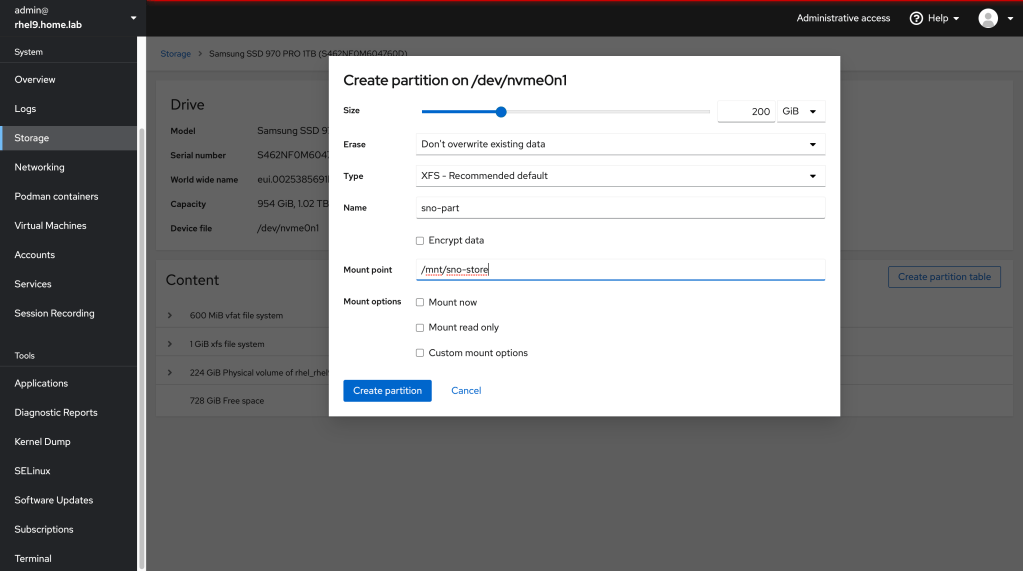
Task: Open the Erase option dropdown
Action: tap(620, 144)
